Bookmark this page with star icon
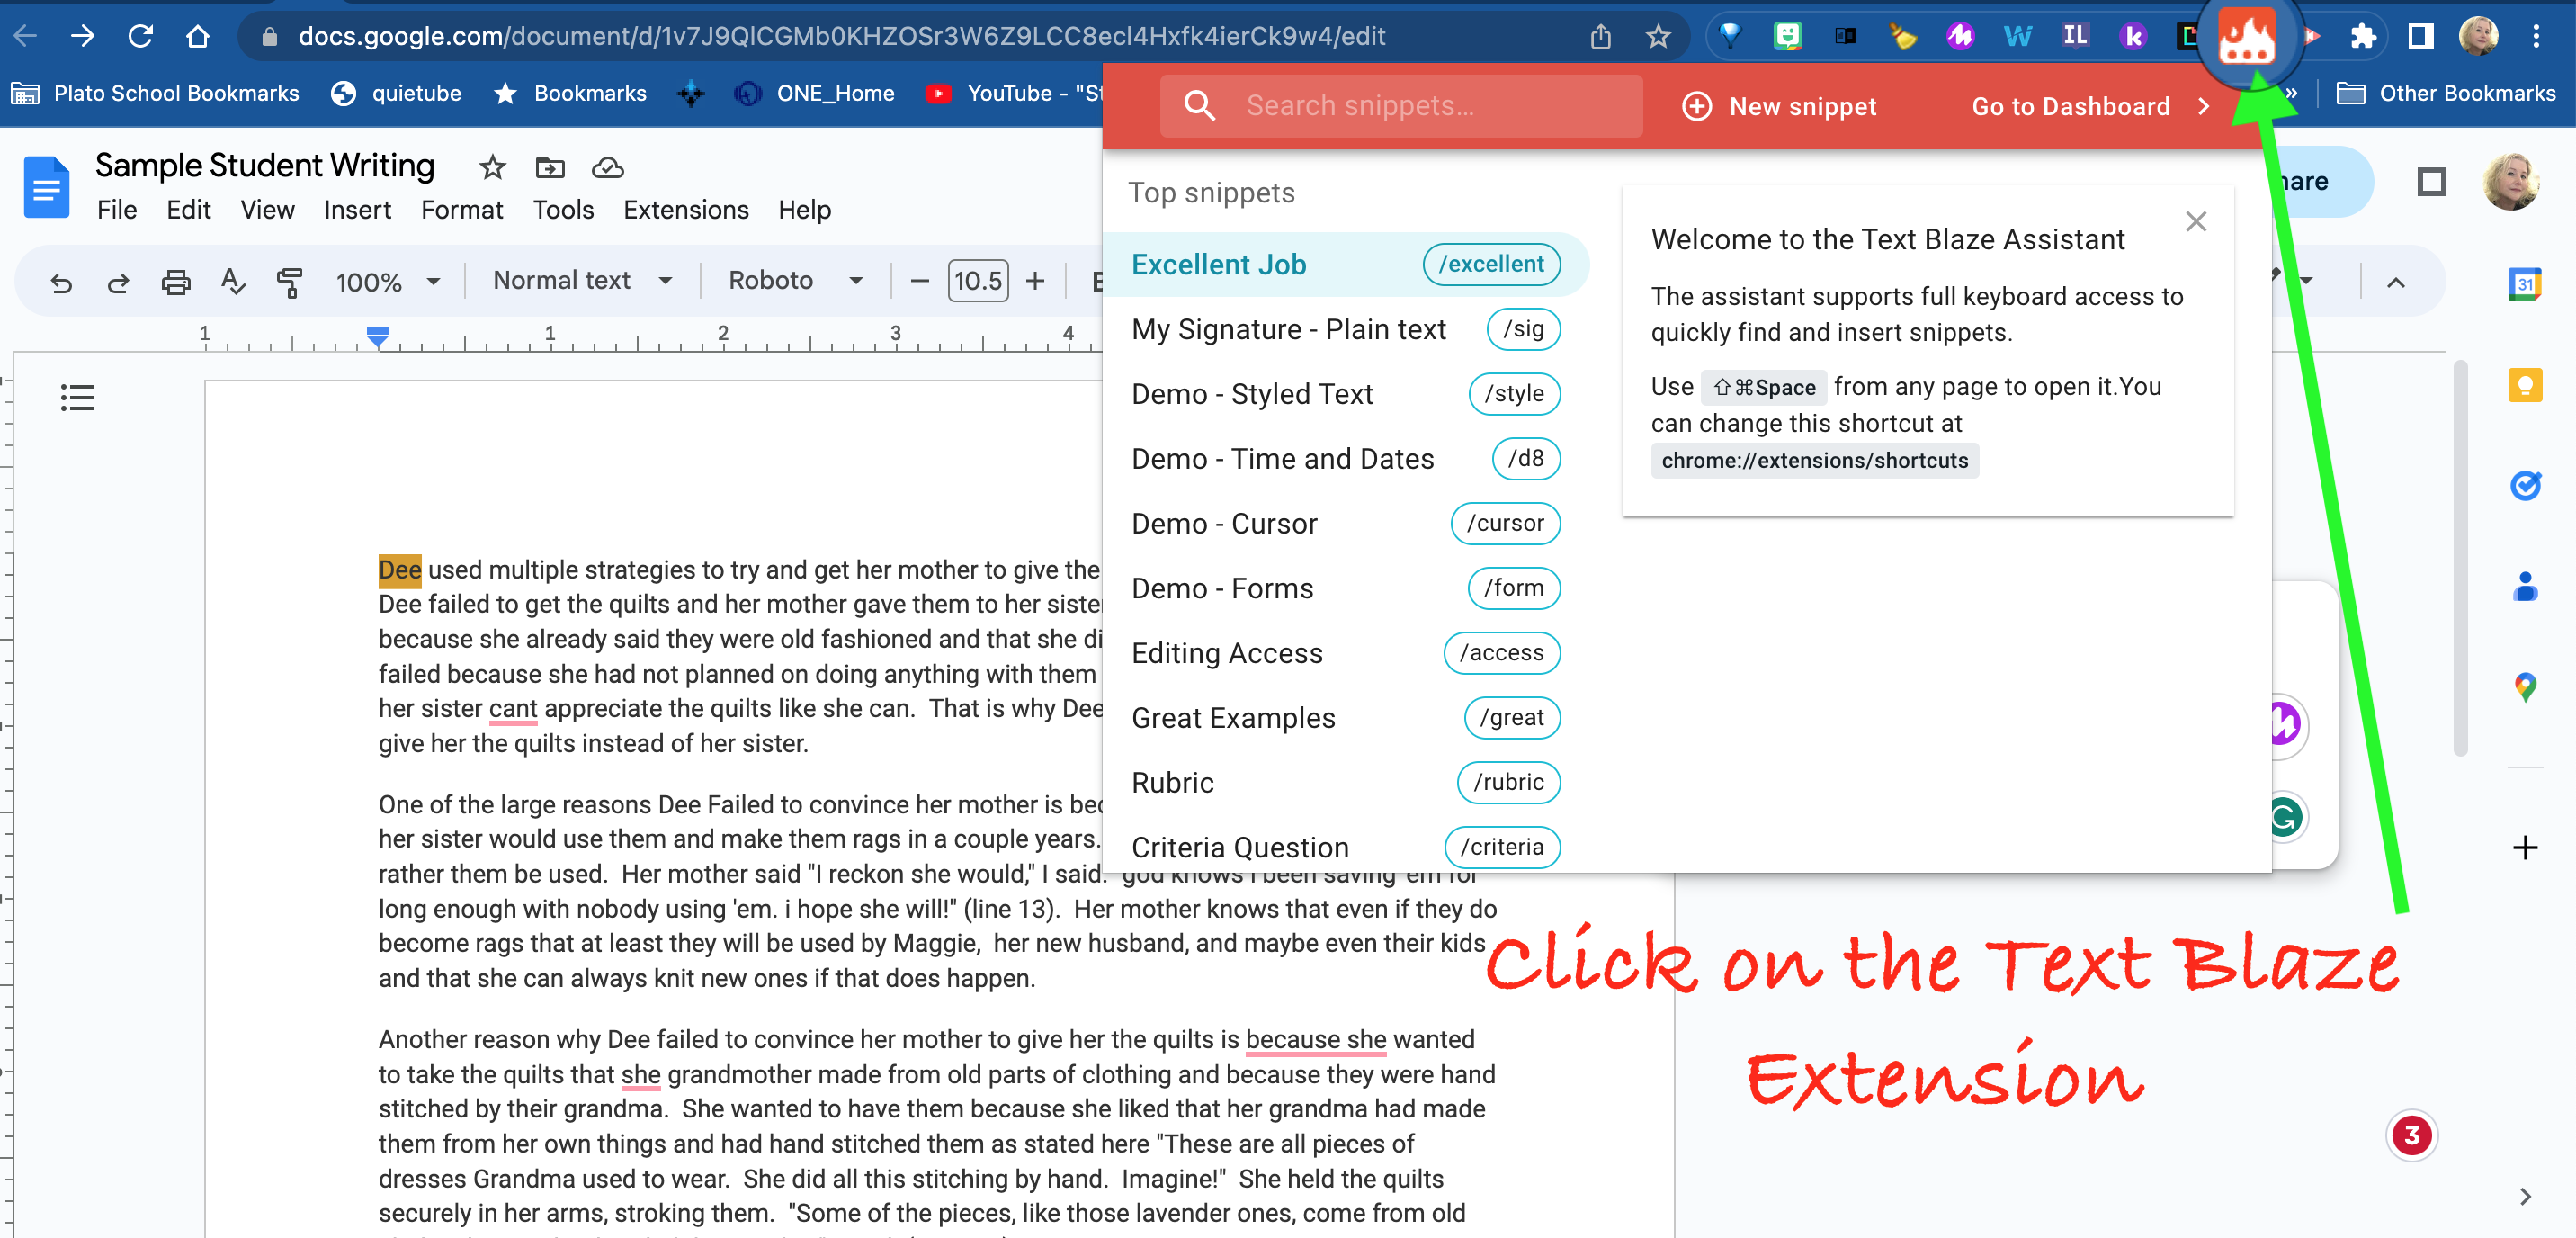The height and width of the screenshot is (1238, 2576). click(x=1658, y=37)
